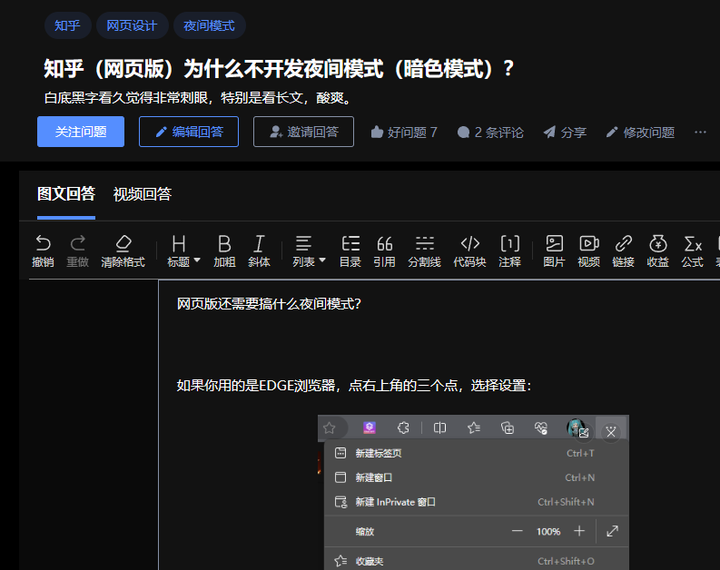
Task: Click the 关注问题 button
Action: pos(81,132)
